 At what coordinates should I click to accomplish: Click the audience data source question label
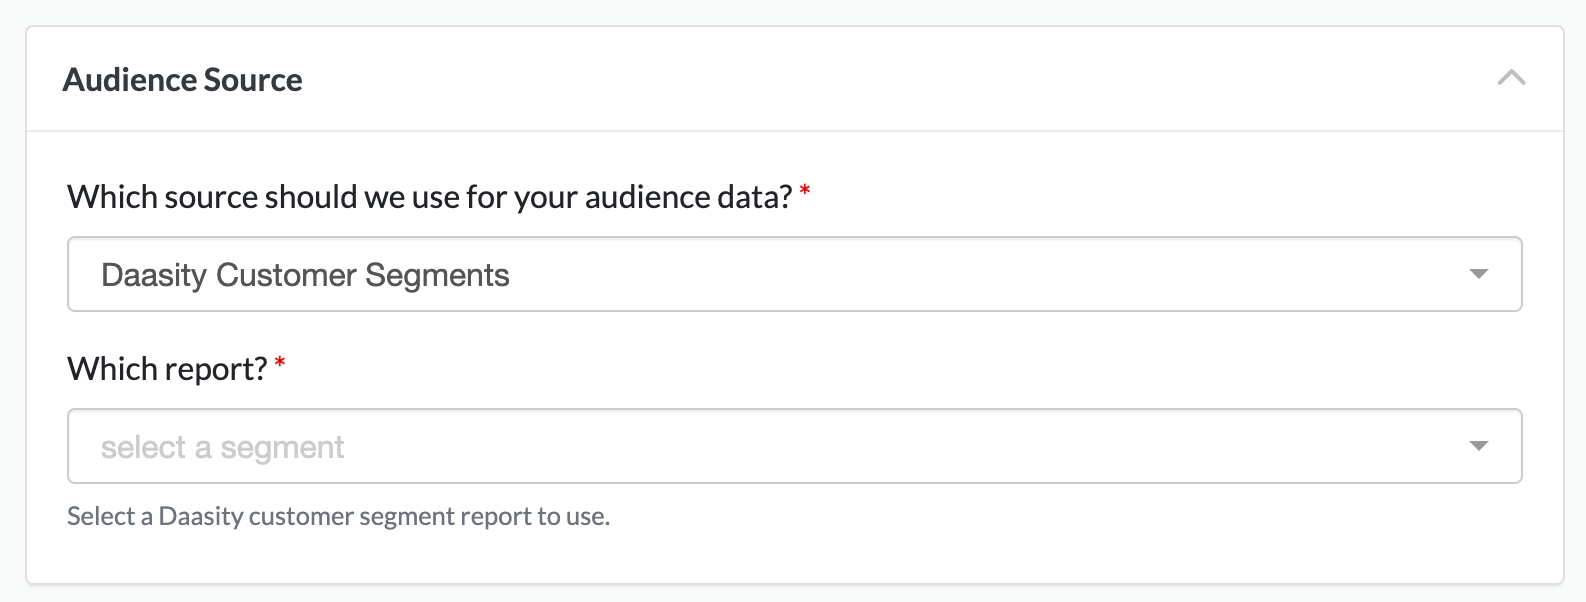pyautogui.click(x=429, y=197)
